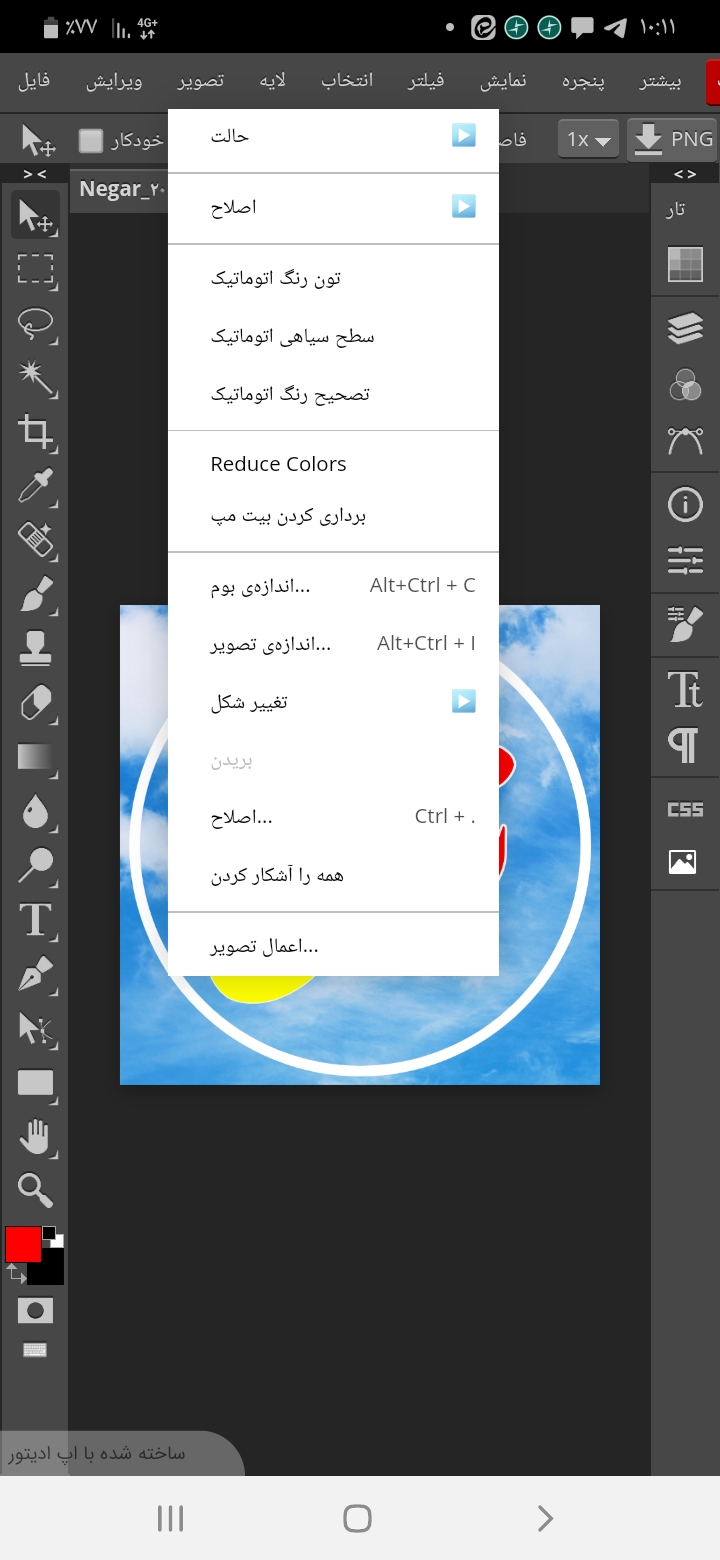Viewport: 720px width, 1560px height.
Task: Select the Rectangle Select tool
Action: coord(36,269)
